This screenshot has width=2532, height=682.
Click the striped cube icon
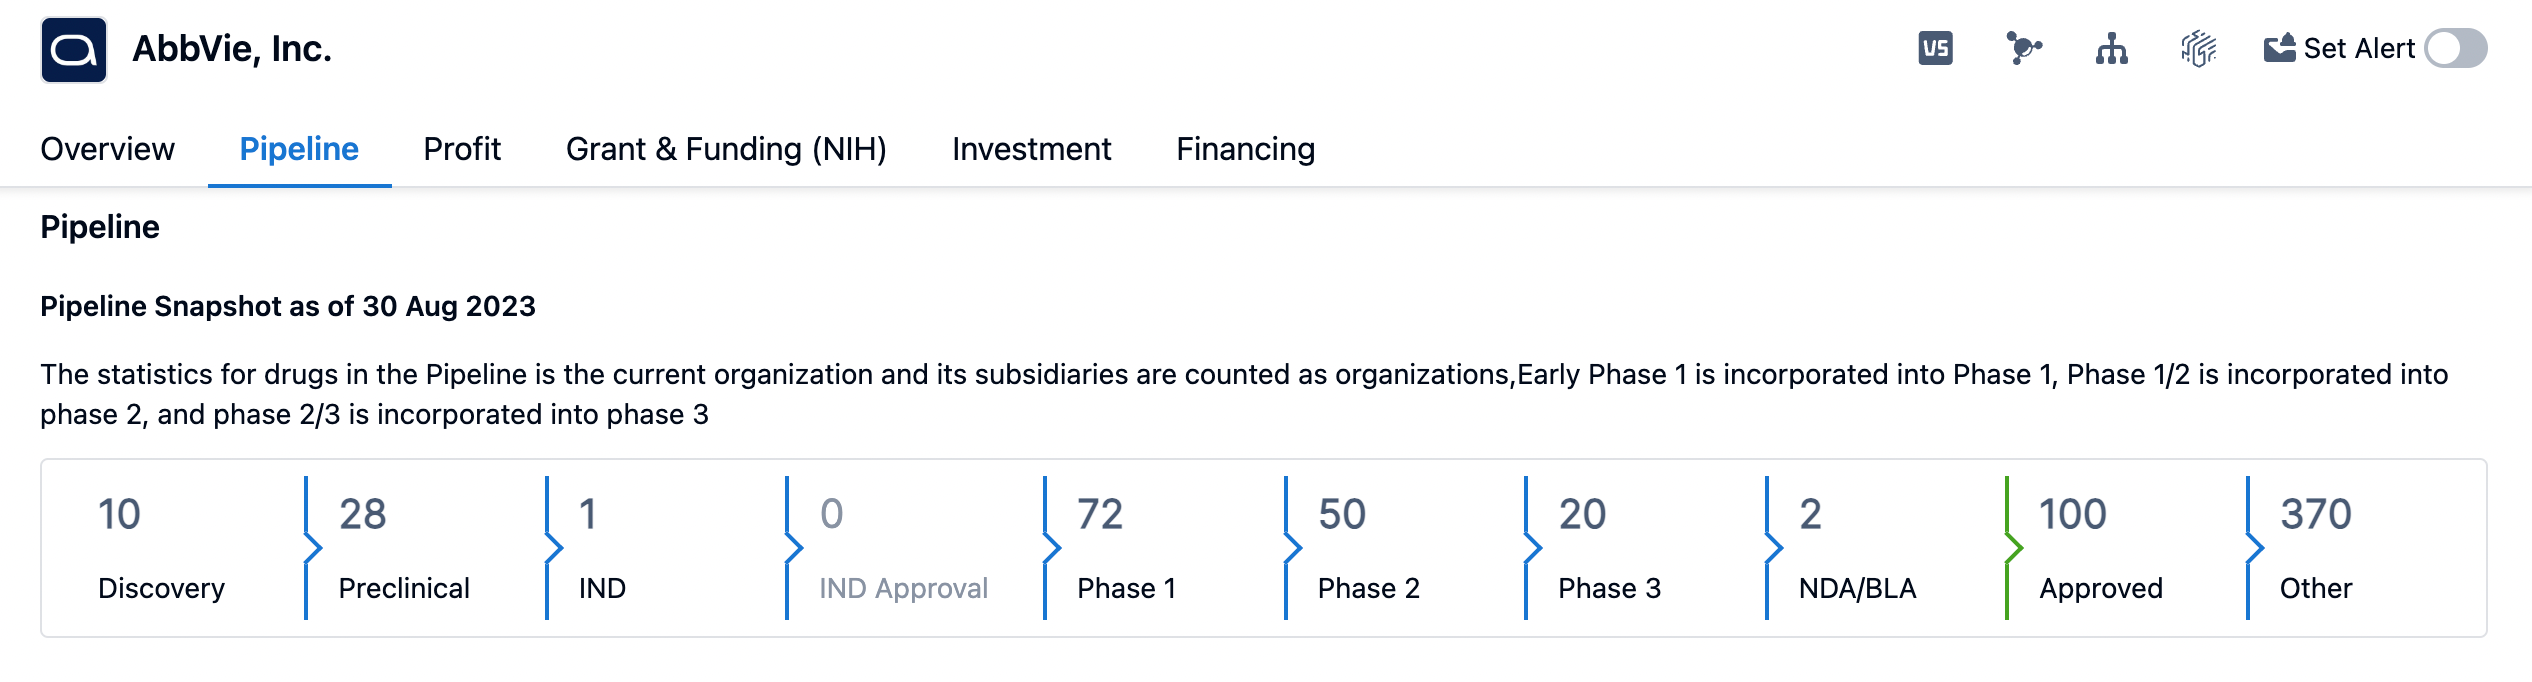coord(2198,48)
